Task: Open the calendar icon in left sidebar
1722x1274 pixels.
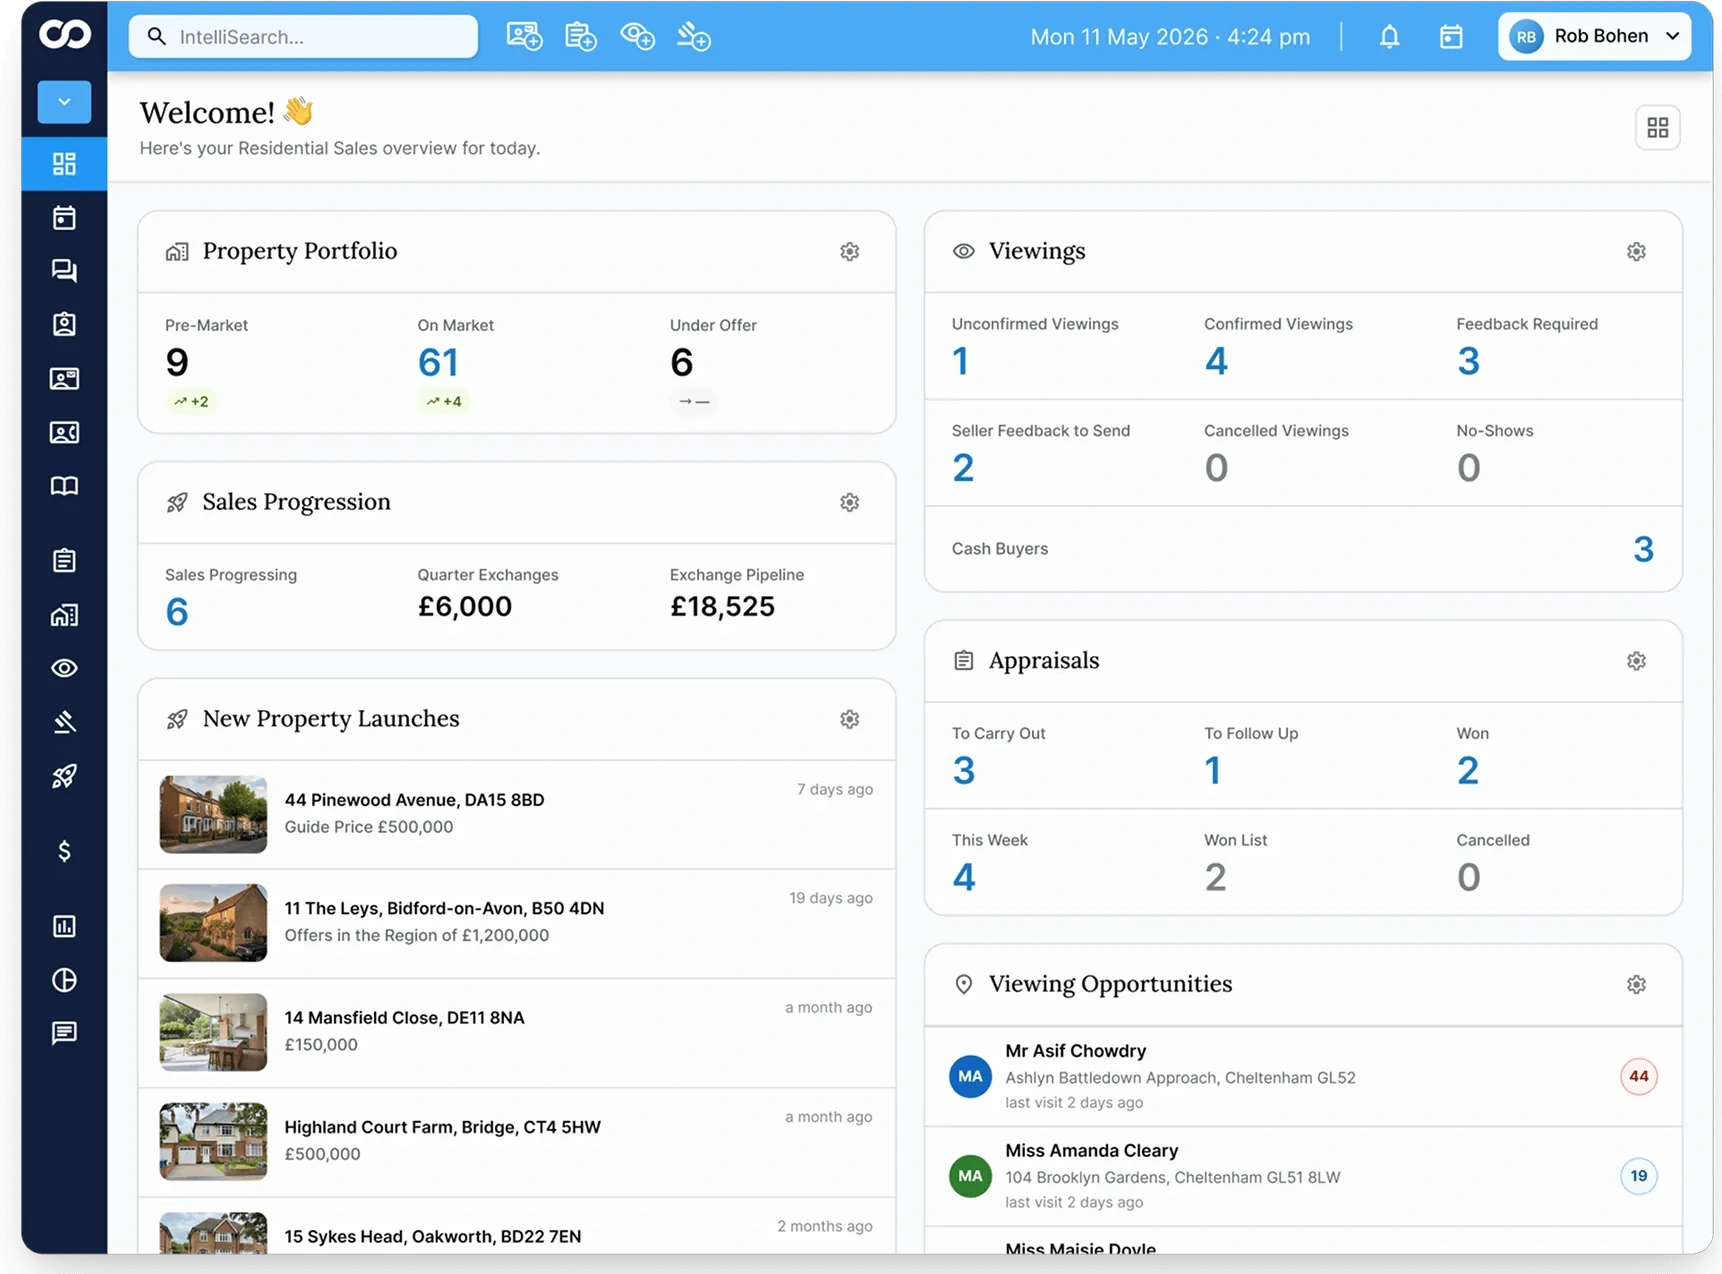Action: [64, 217]
